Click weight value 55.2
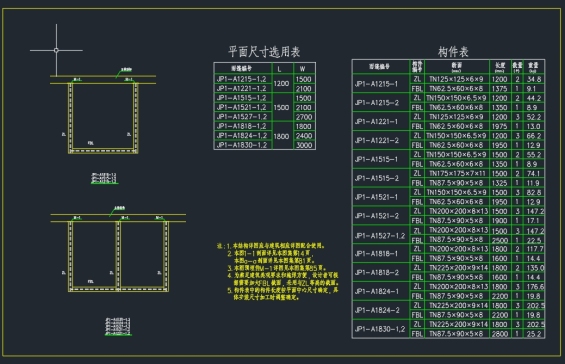The height and width of the screenshot is (364, 565). (x=534, y=155)
